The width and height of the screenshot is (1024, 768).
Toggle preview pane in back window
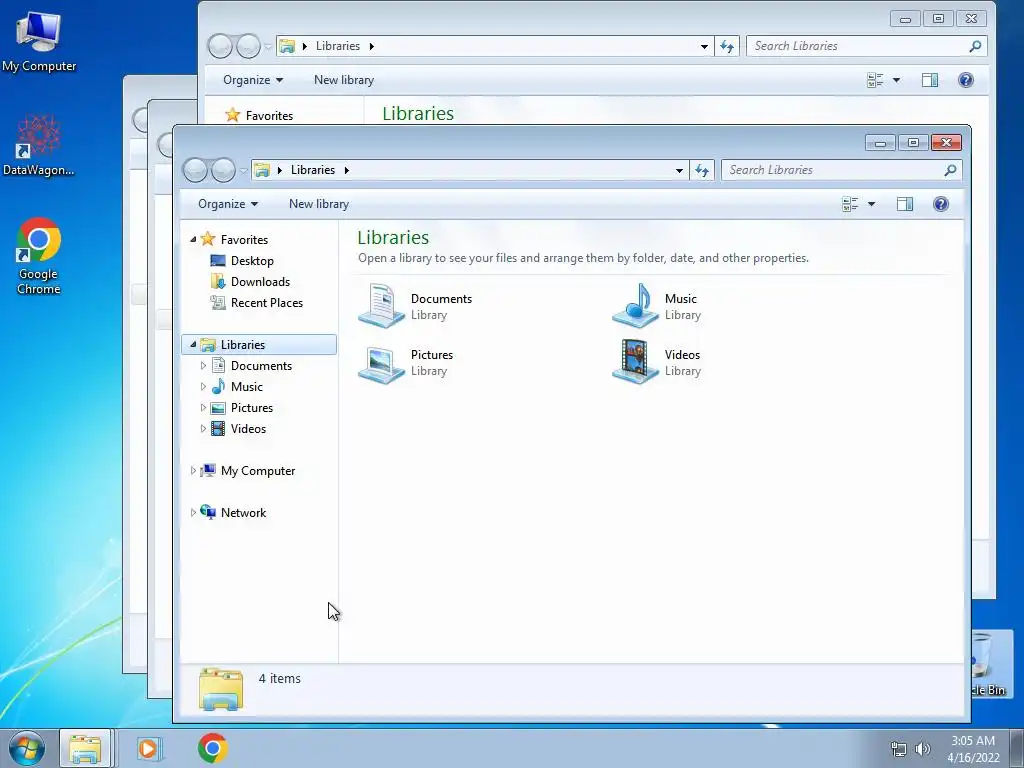point(929,80)
